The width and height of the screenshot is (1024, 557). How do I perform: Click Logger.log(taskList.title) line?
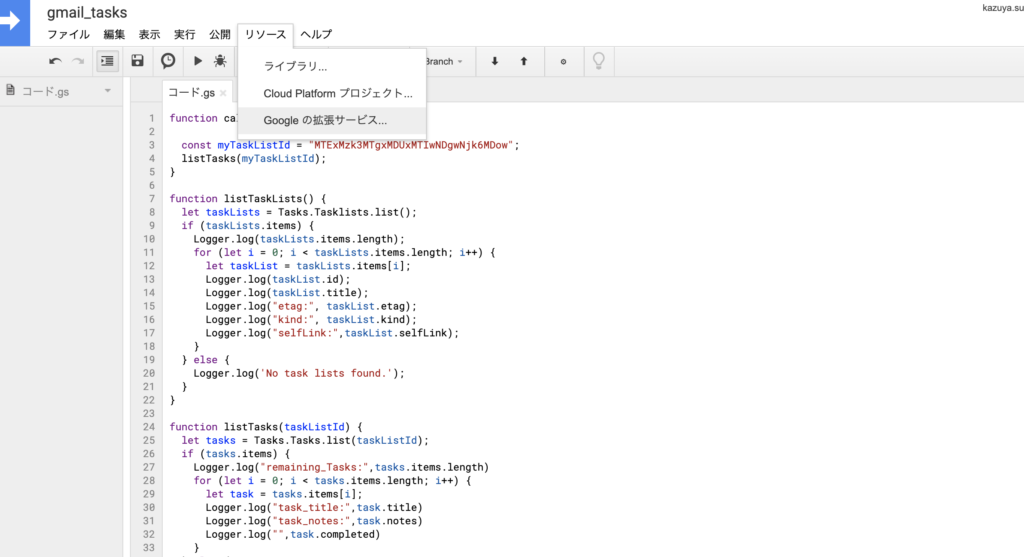287,293
